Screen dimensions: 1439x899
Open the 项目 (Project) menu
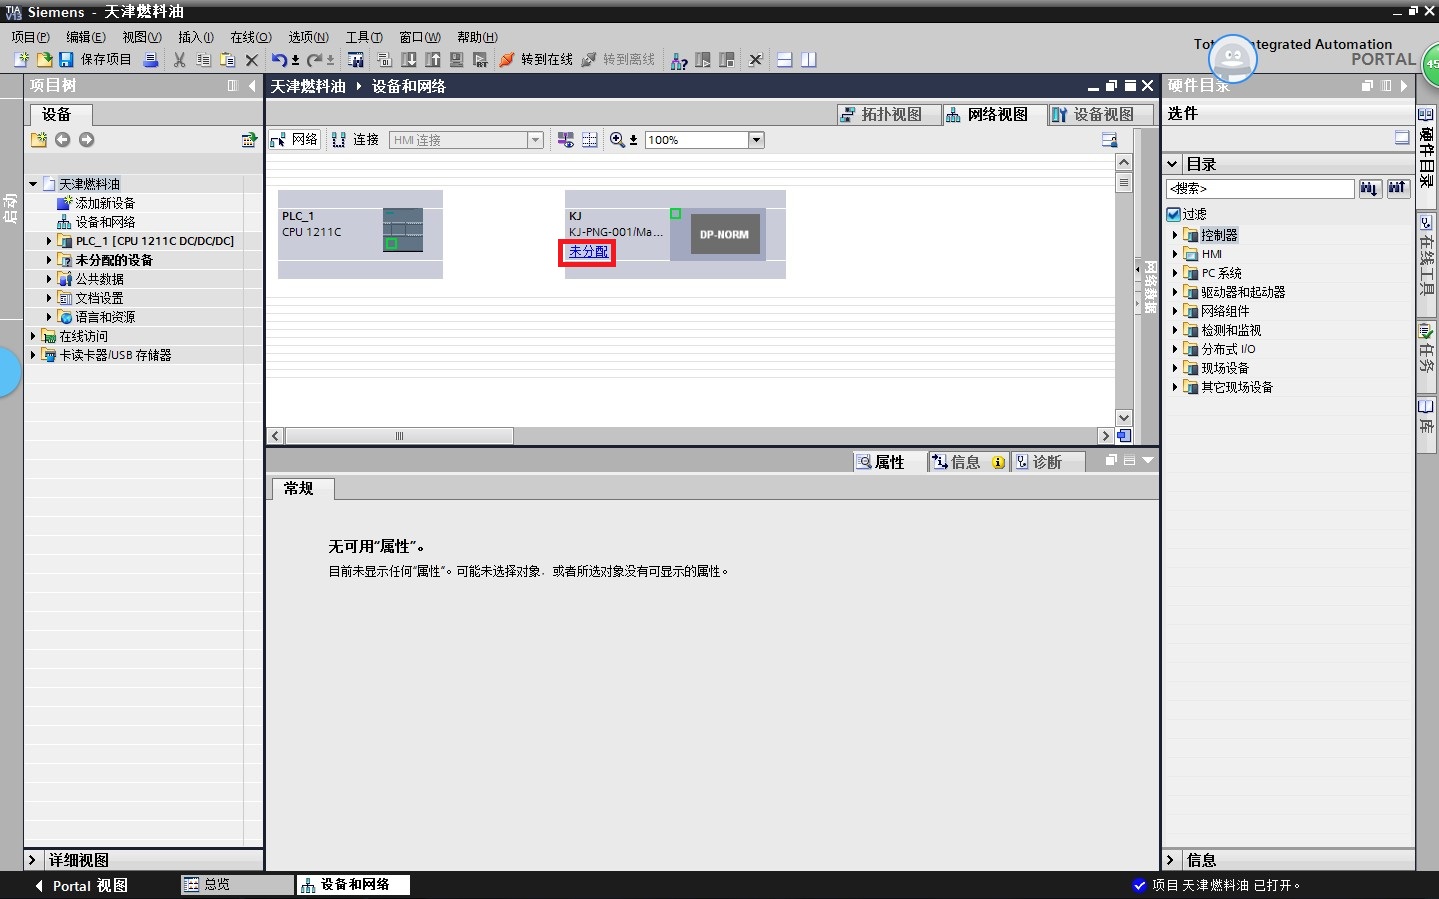pos(30,37)
